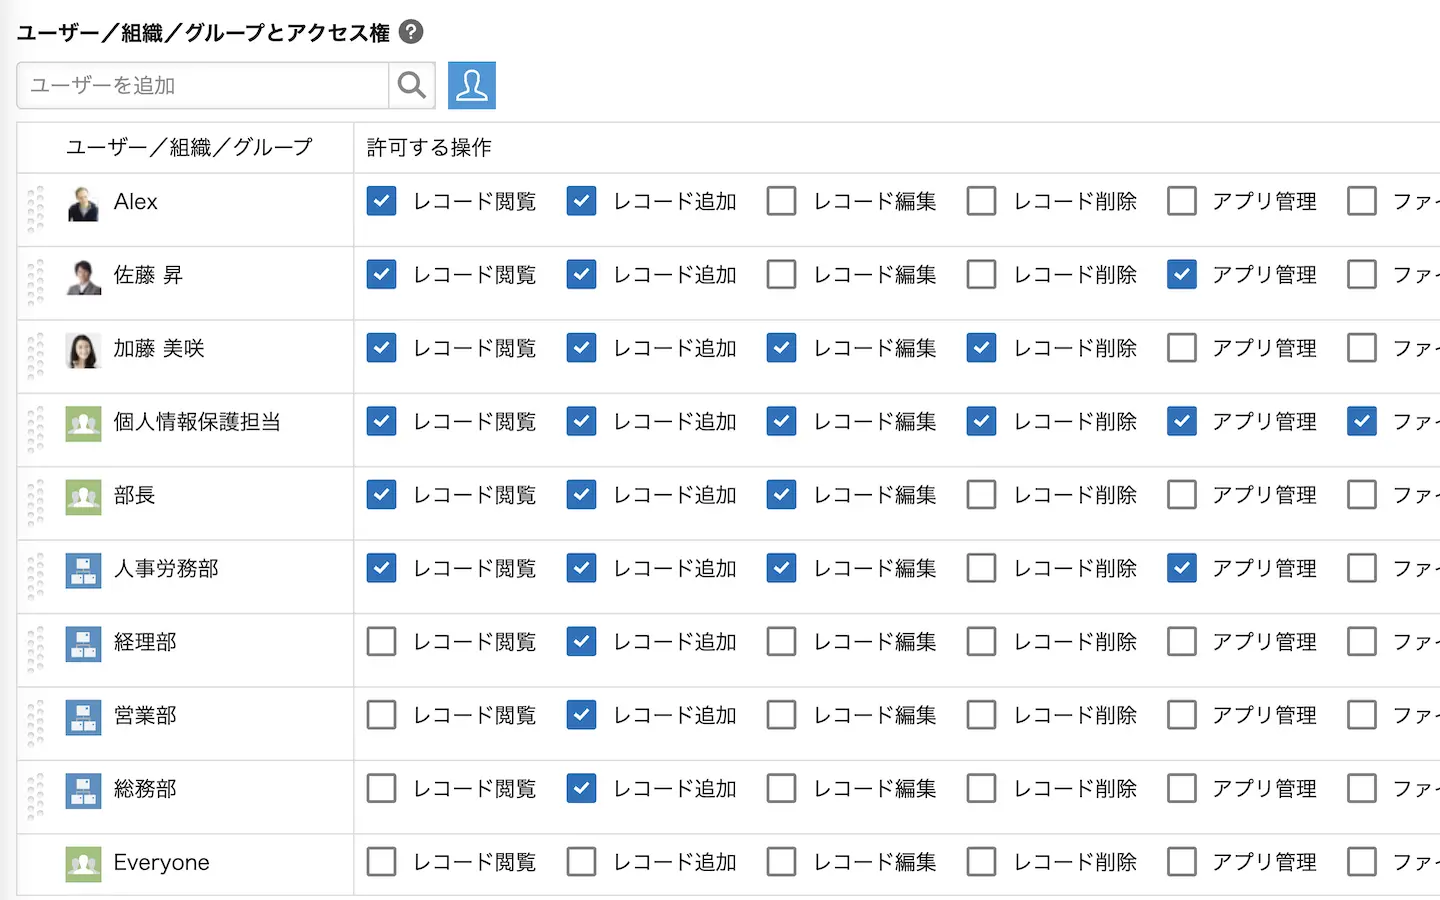The image size is (1440, 900).
Task: Click the search magnifier icon
Action: pos(411,85)
